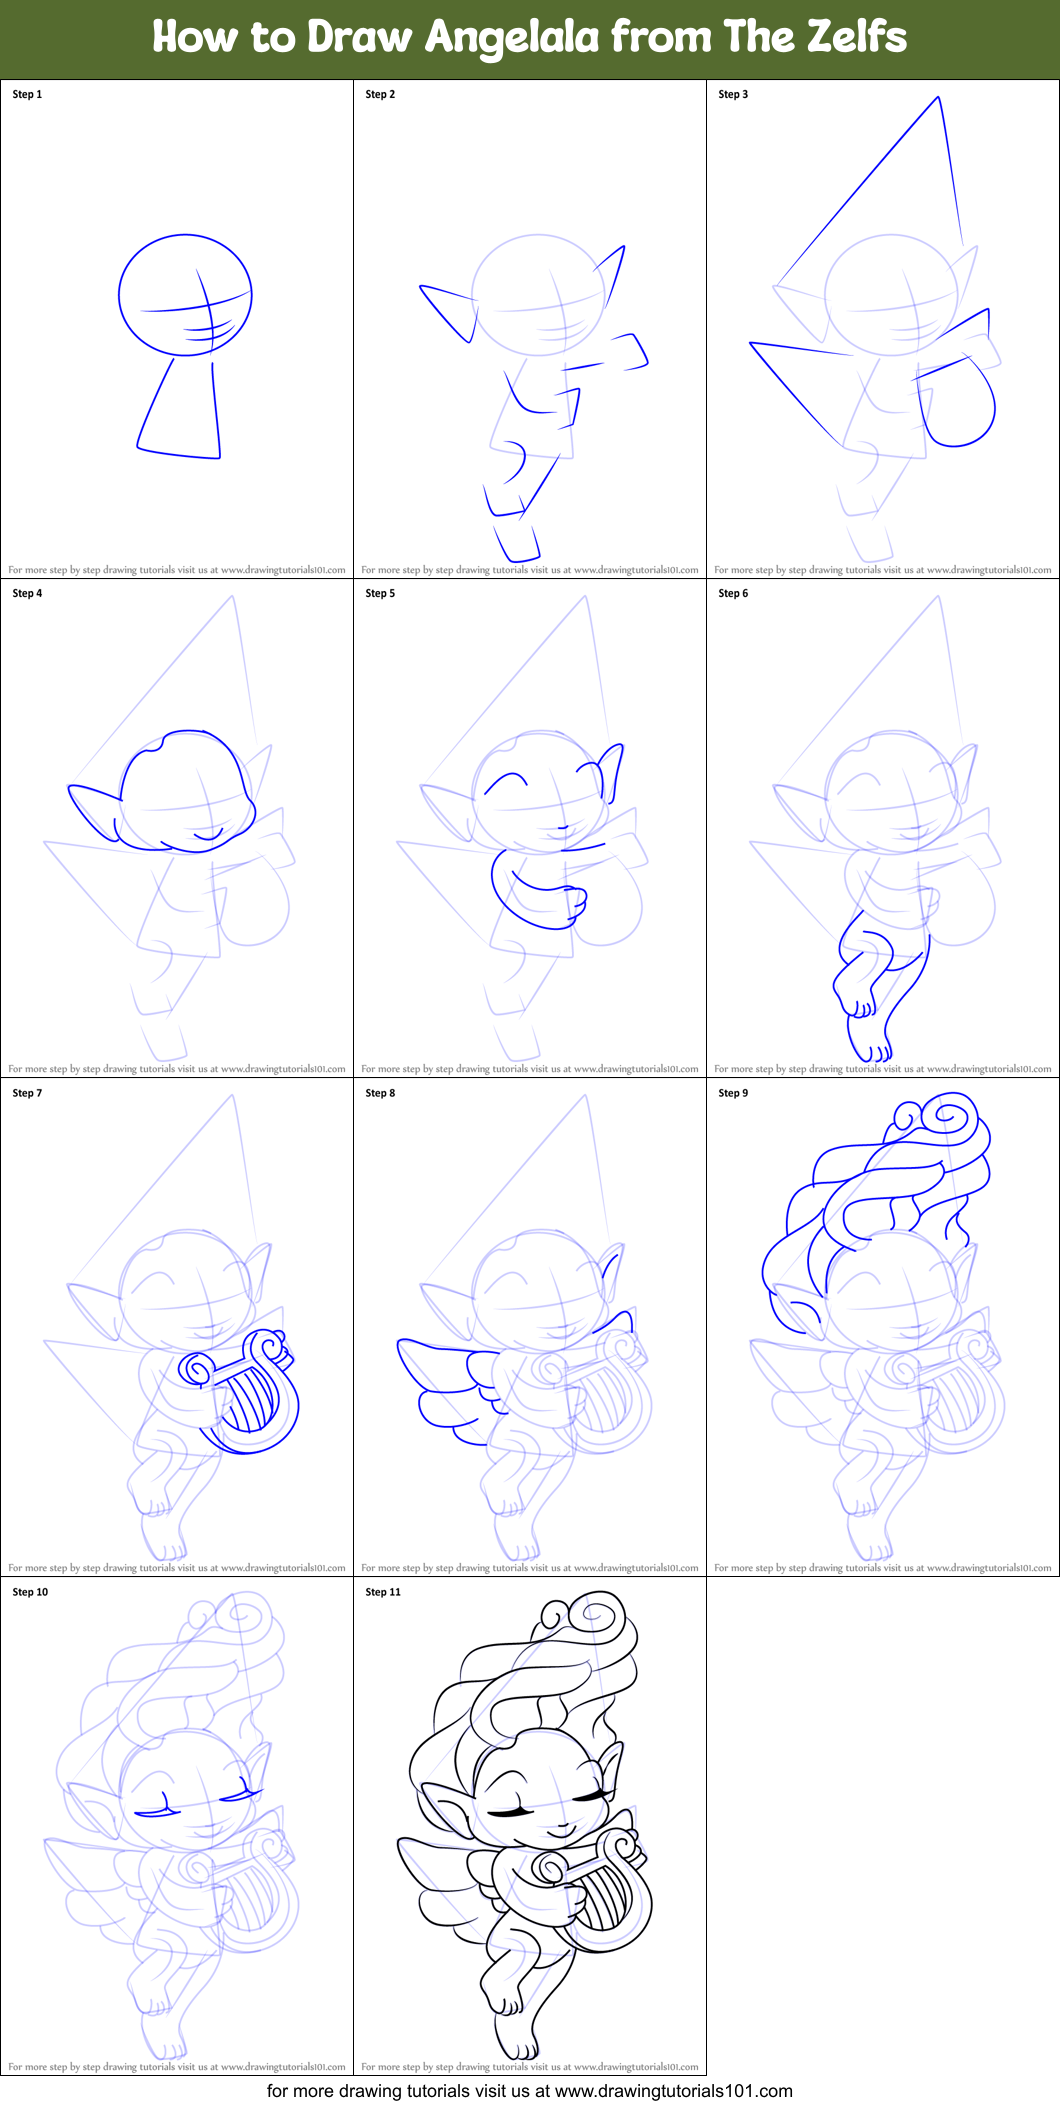The image size is (1060, 2106).
Task: Click the 'Step 3' label
Action: [x=733, y=94]
